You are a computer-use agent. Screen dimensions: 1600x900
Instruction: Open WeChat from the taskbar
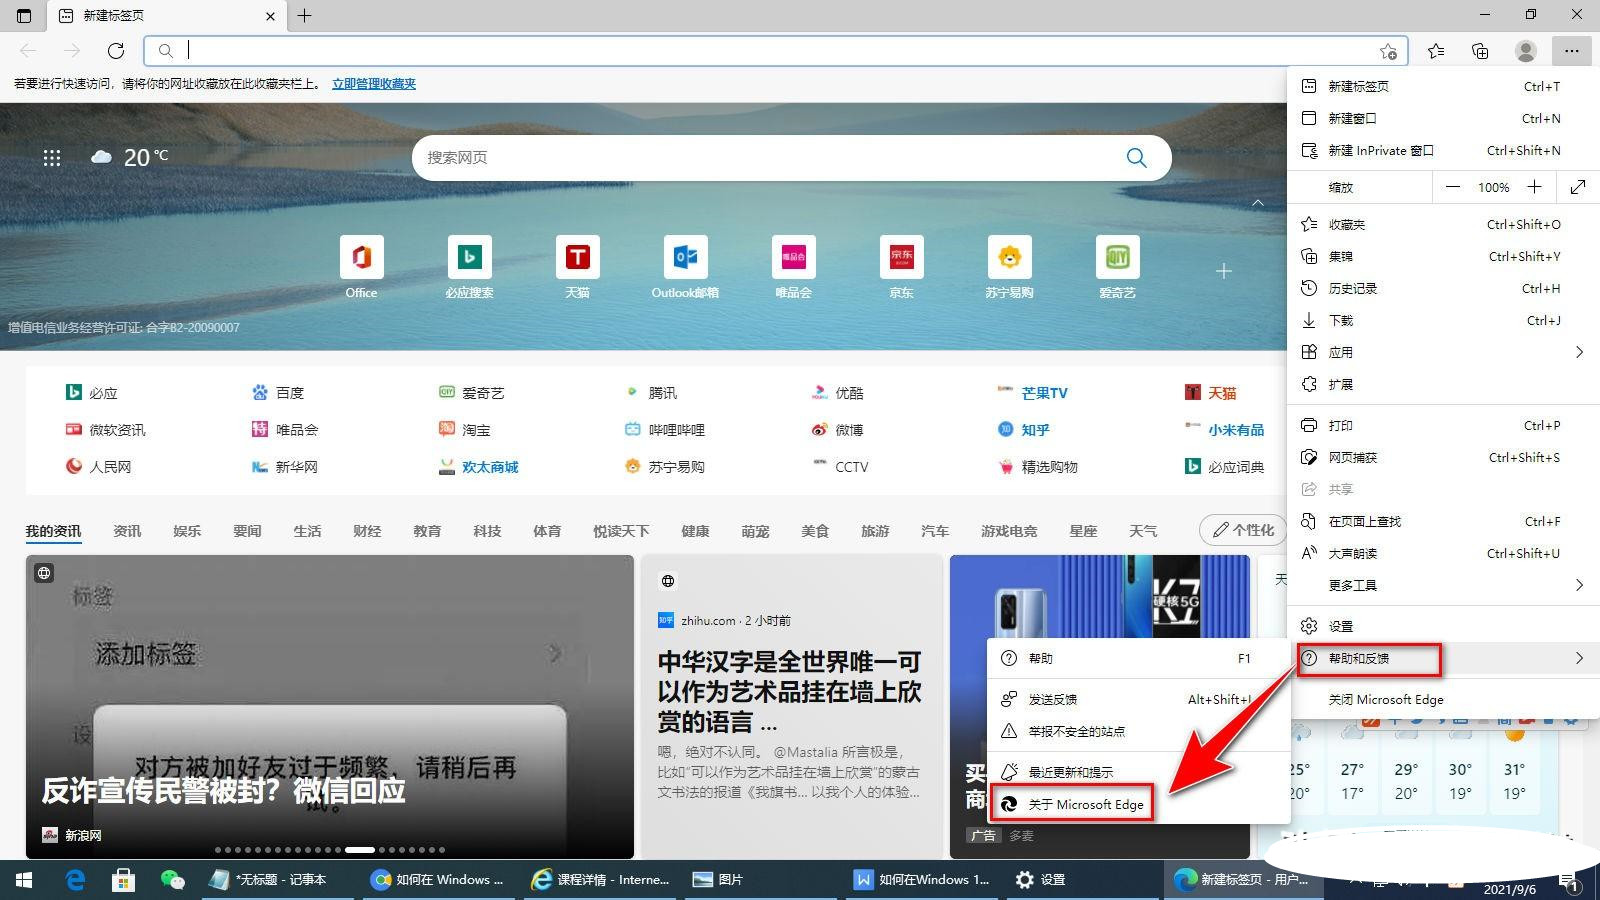173,880
